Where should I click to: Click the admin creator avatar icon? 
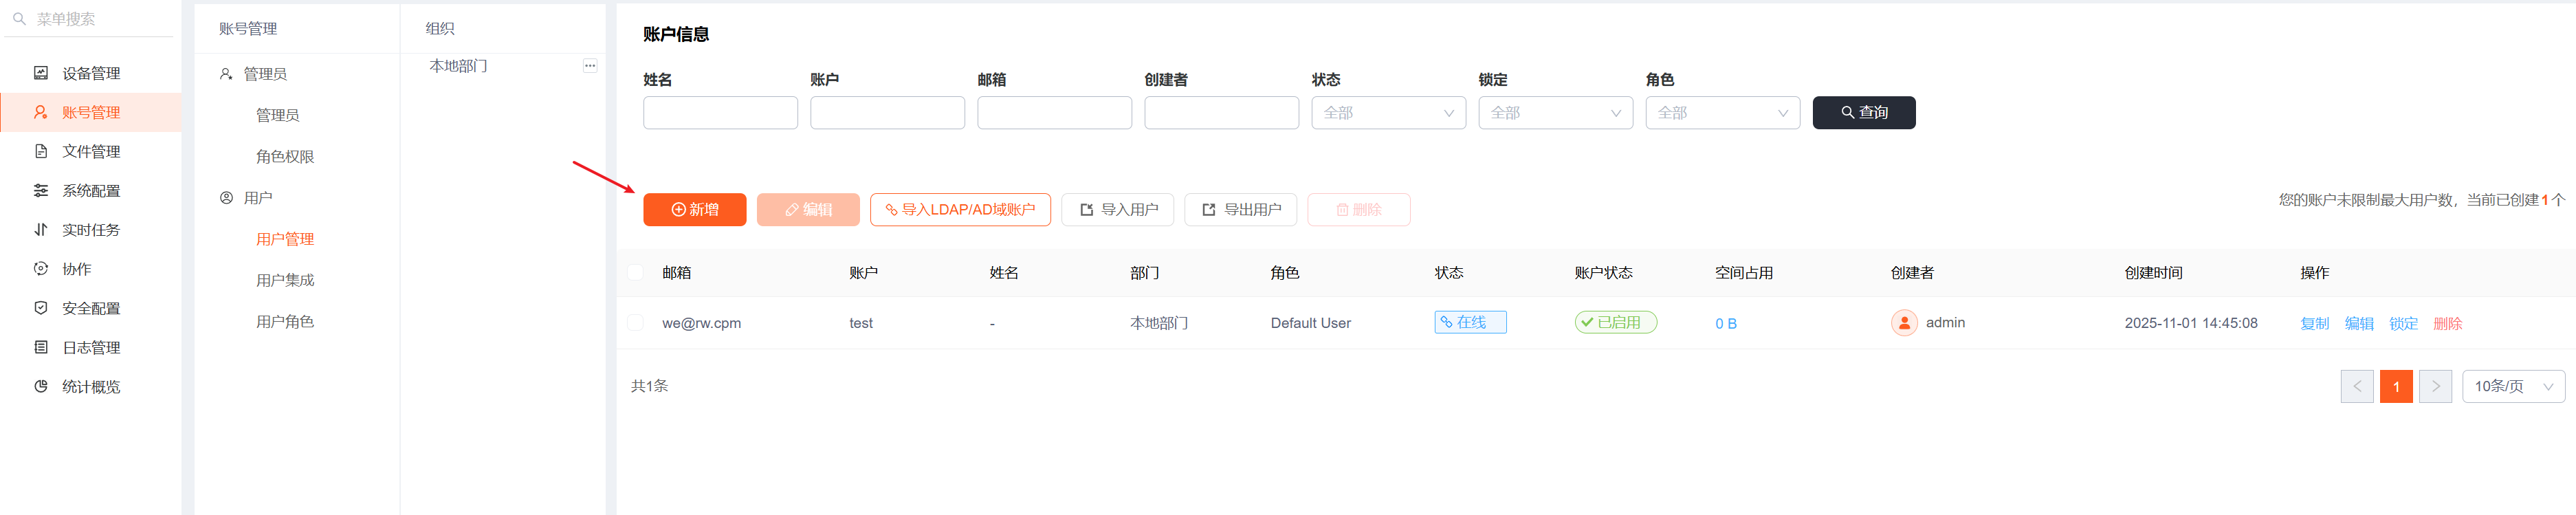pyautogui.click(x=1903, y=323)
